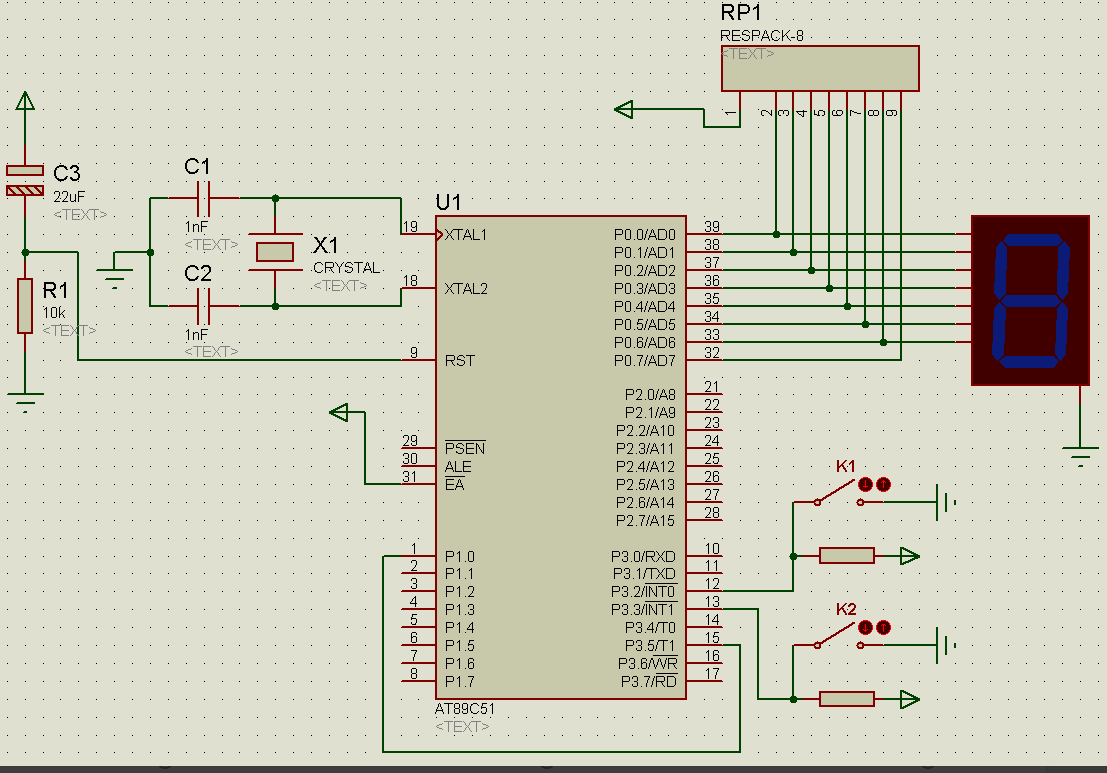Screen dimensions: 1107x773
Task: Click the EA pin label
Action: [455, 485]
